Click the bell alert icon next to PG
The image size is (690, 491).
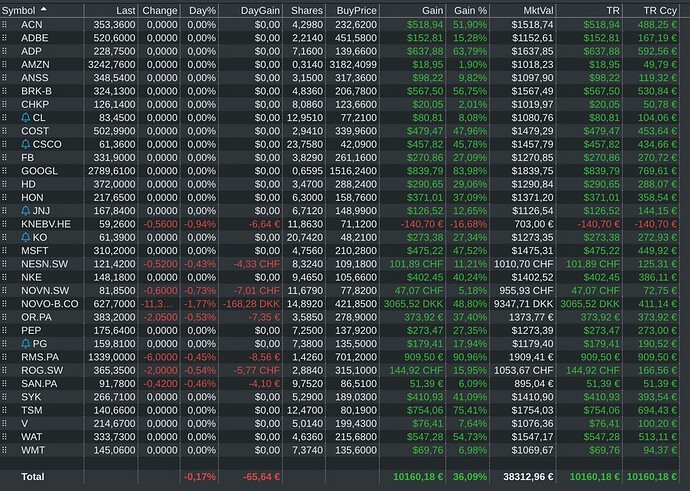coord(26,344)
